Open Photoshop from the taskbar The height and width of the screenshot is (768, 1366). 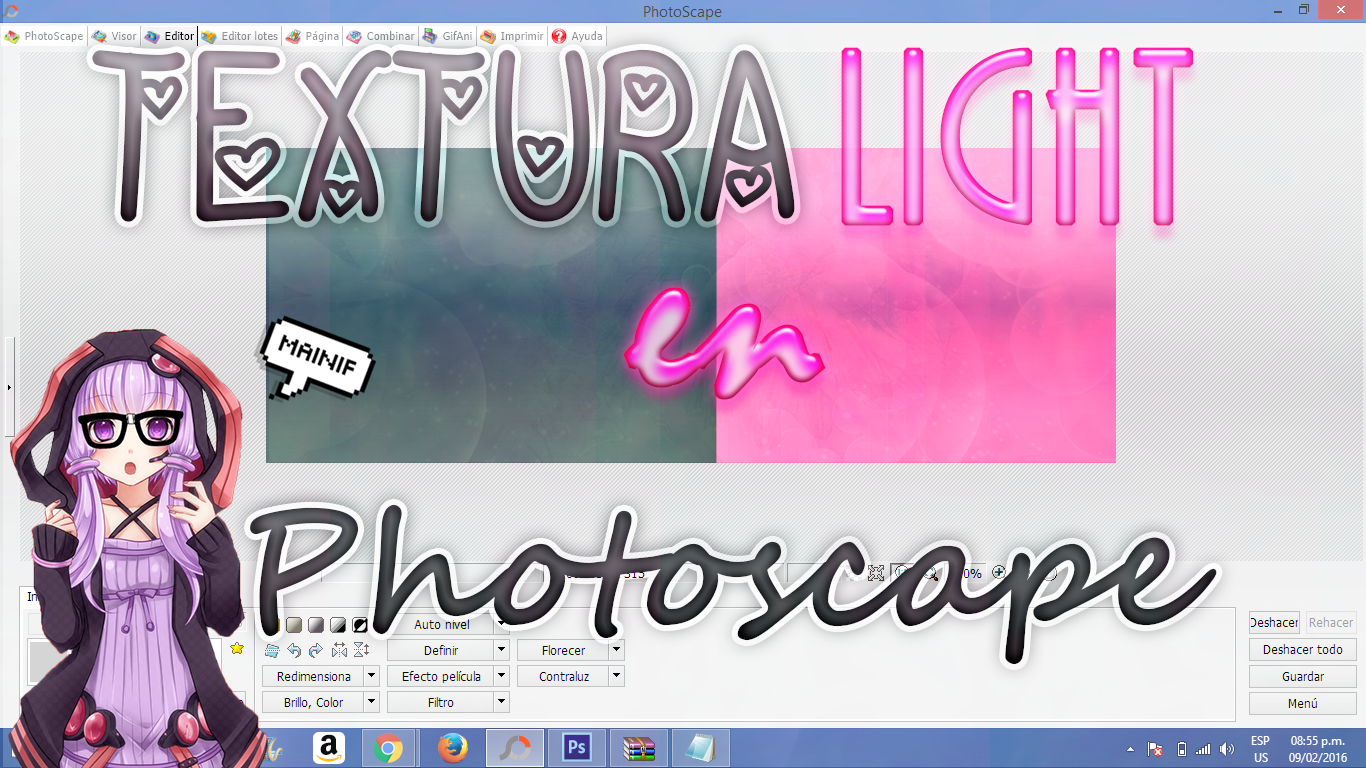[576, 748]
